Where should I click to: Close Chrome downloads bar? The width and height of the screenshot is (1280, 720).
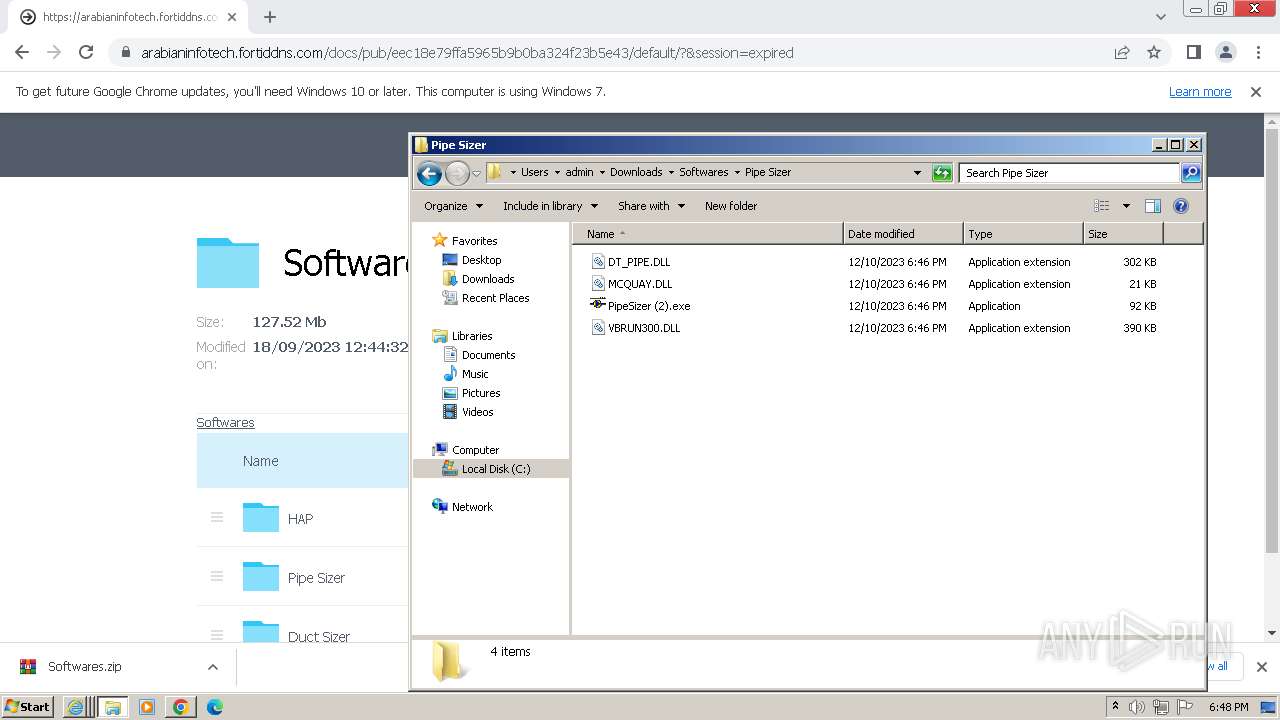(1261, 667)
